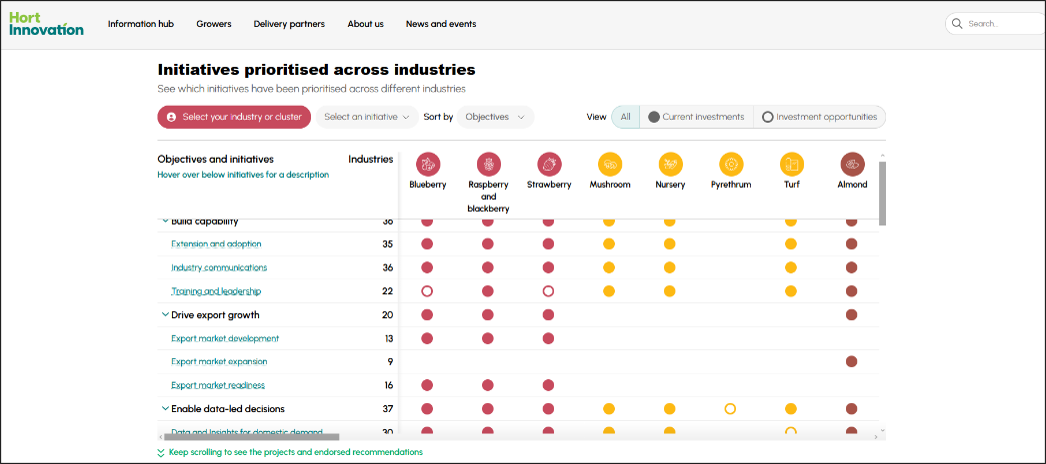Viewport: 1046px width, 464px height.
Task: Open the News and events menu
Action: 441,24
